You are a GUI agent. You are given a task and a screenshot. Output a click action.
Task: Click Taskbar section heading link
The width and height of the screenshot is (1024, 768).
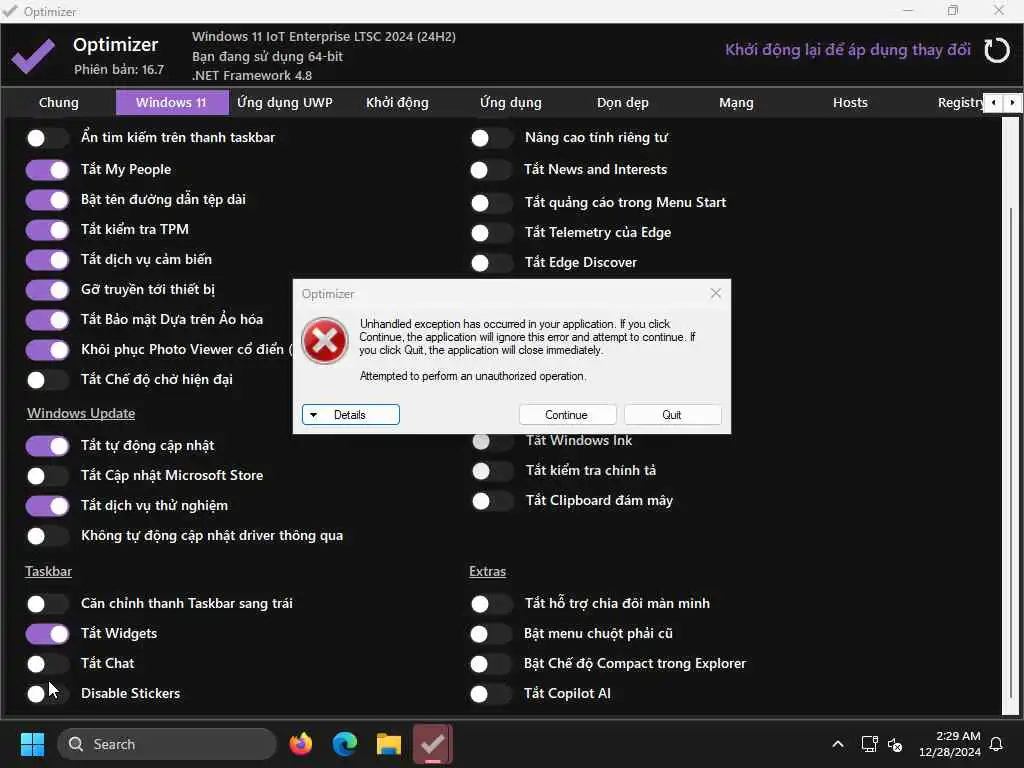tap(48, 571)
